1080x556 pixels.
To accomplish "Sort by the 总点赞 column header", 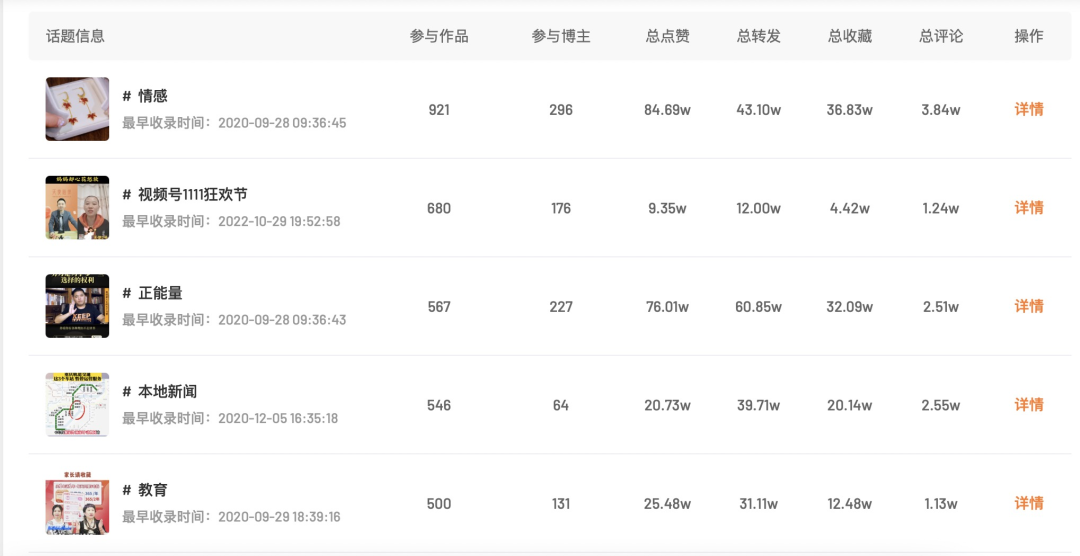I will click(667, 36).
